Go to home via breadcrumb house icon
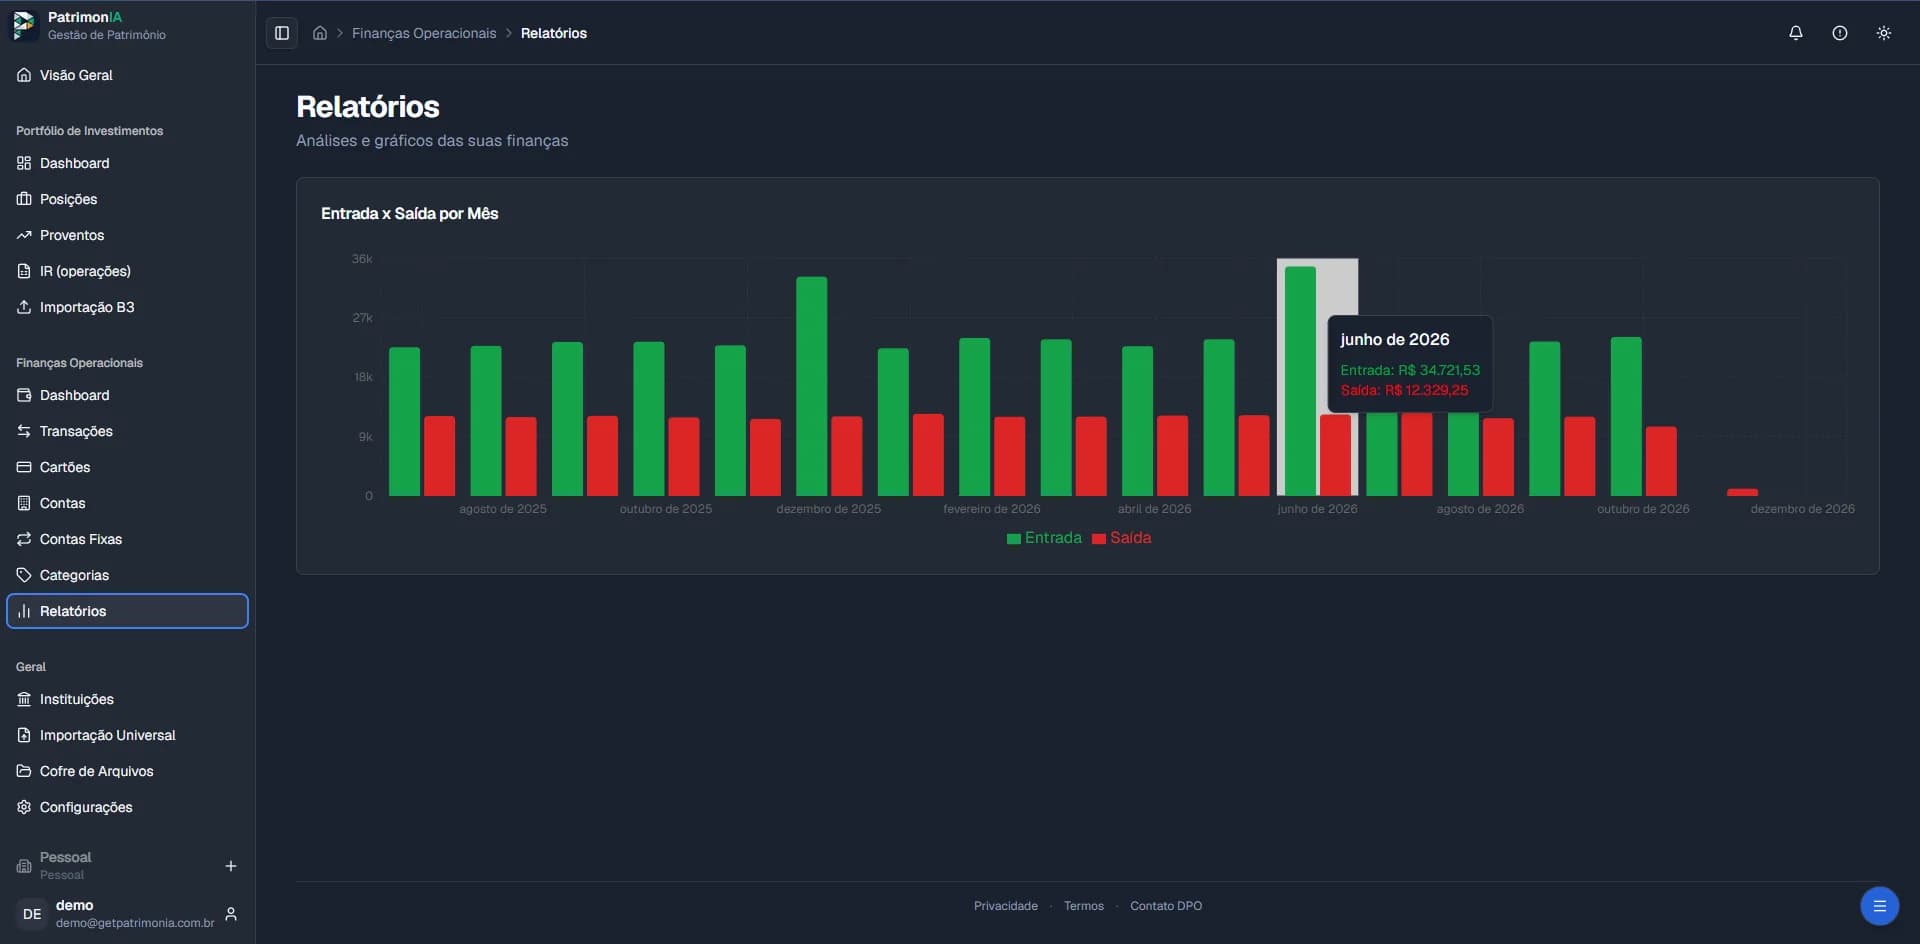The width and height of the screenshot is (1920, 944). pos(320,33)
